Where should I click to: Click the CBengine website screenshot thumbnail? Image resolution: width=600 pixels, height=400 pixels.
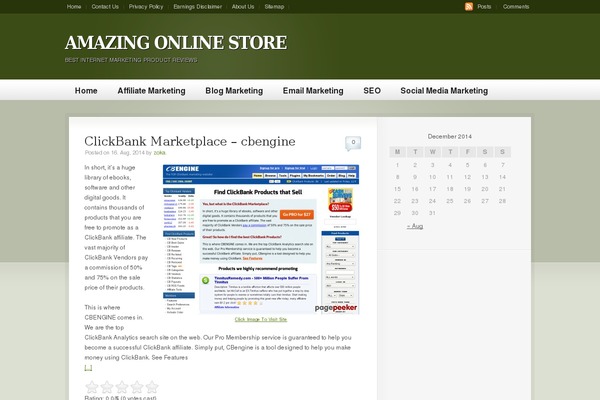pyautogui.click(x=261, y=239)
